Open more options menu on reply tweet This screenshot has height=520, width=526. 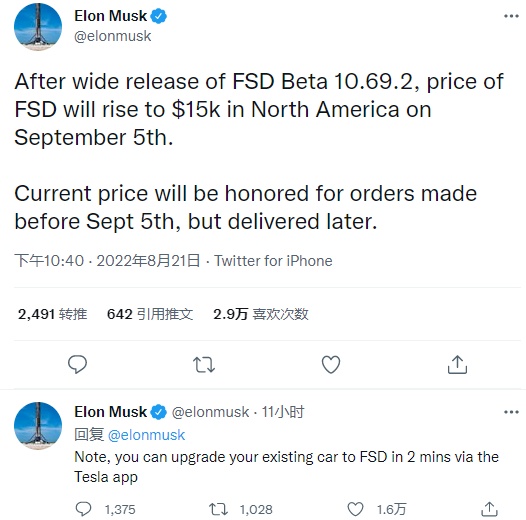511,412
